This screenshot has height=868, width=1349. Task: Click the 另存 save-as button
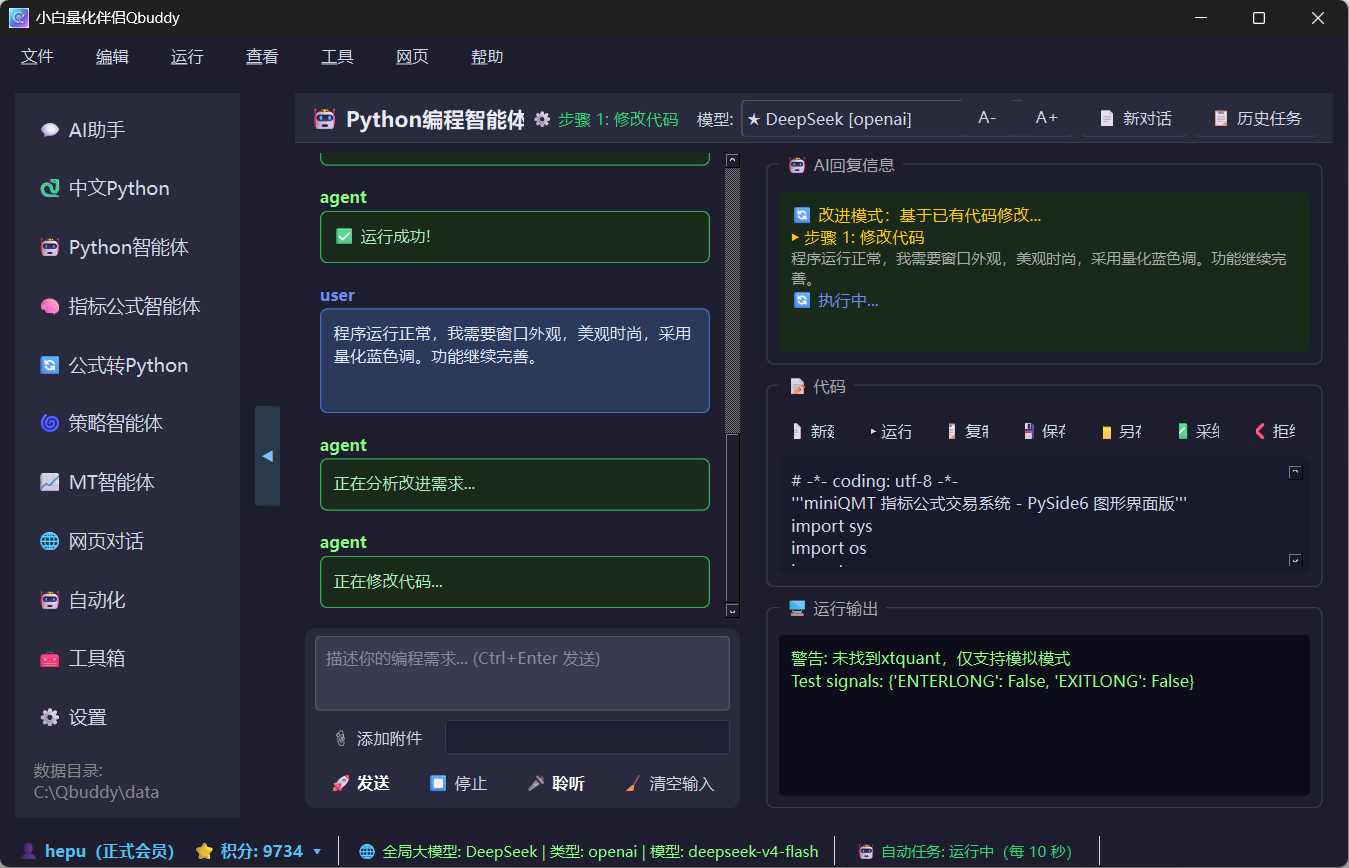[x=1121, y=431]
